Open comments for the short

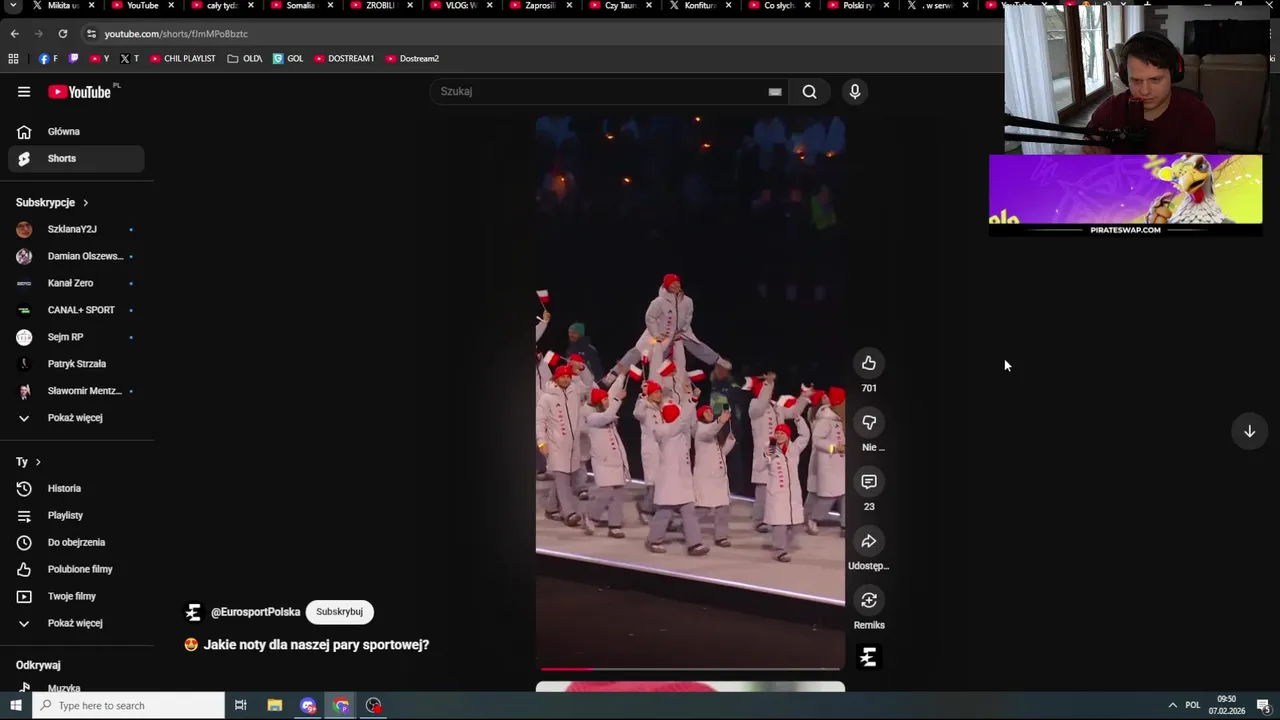pyautogui.click(x=869, y=482)
